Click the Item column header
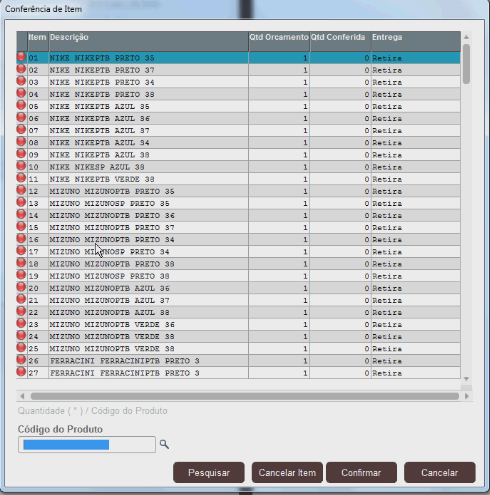This screenshot has width=490, height=495. (38, 41)
